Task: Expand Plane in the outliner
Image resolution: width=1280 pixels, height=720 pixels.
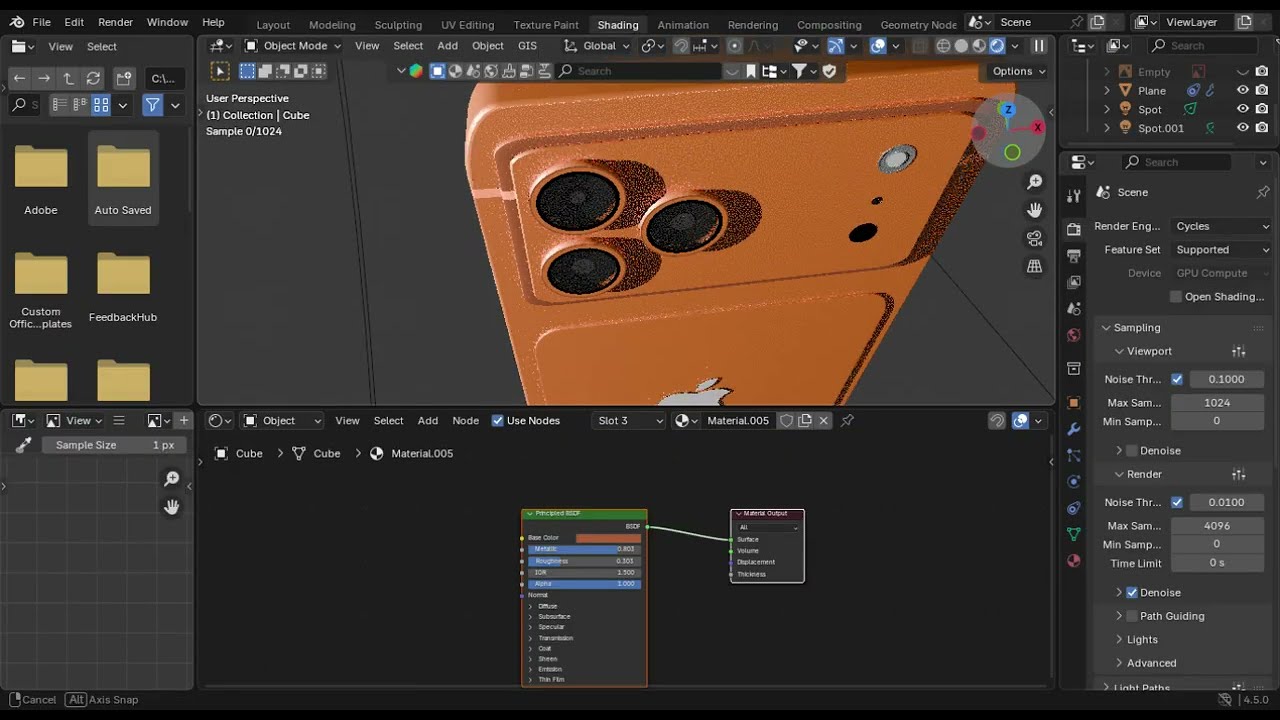Action: [1107, 90]
